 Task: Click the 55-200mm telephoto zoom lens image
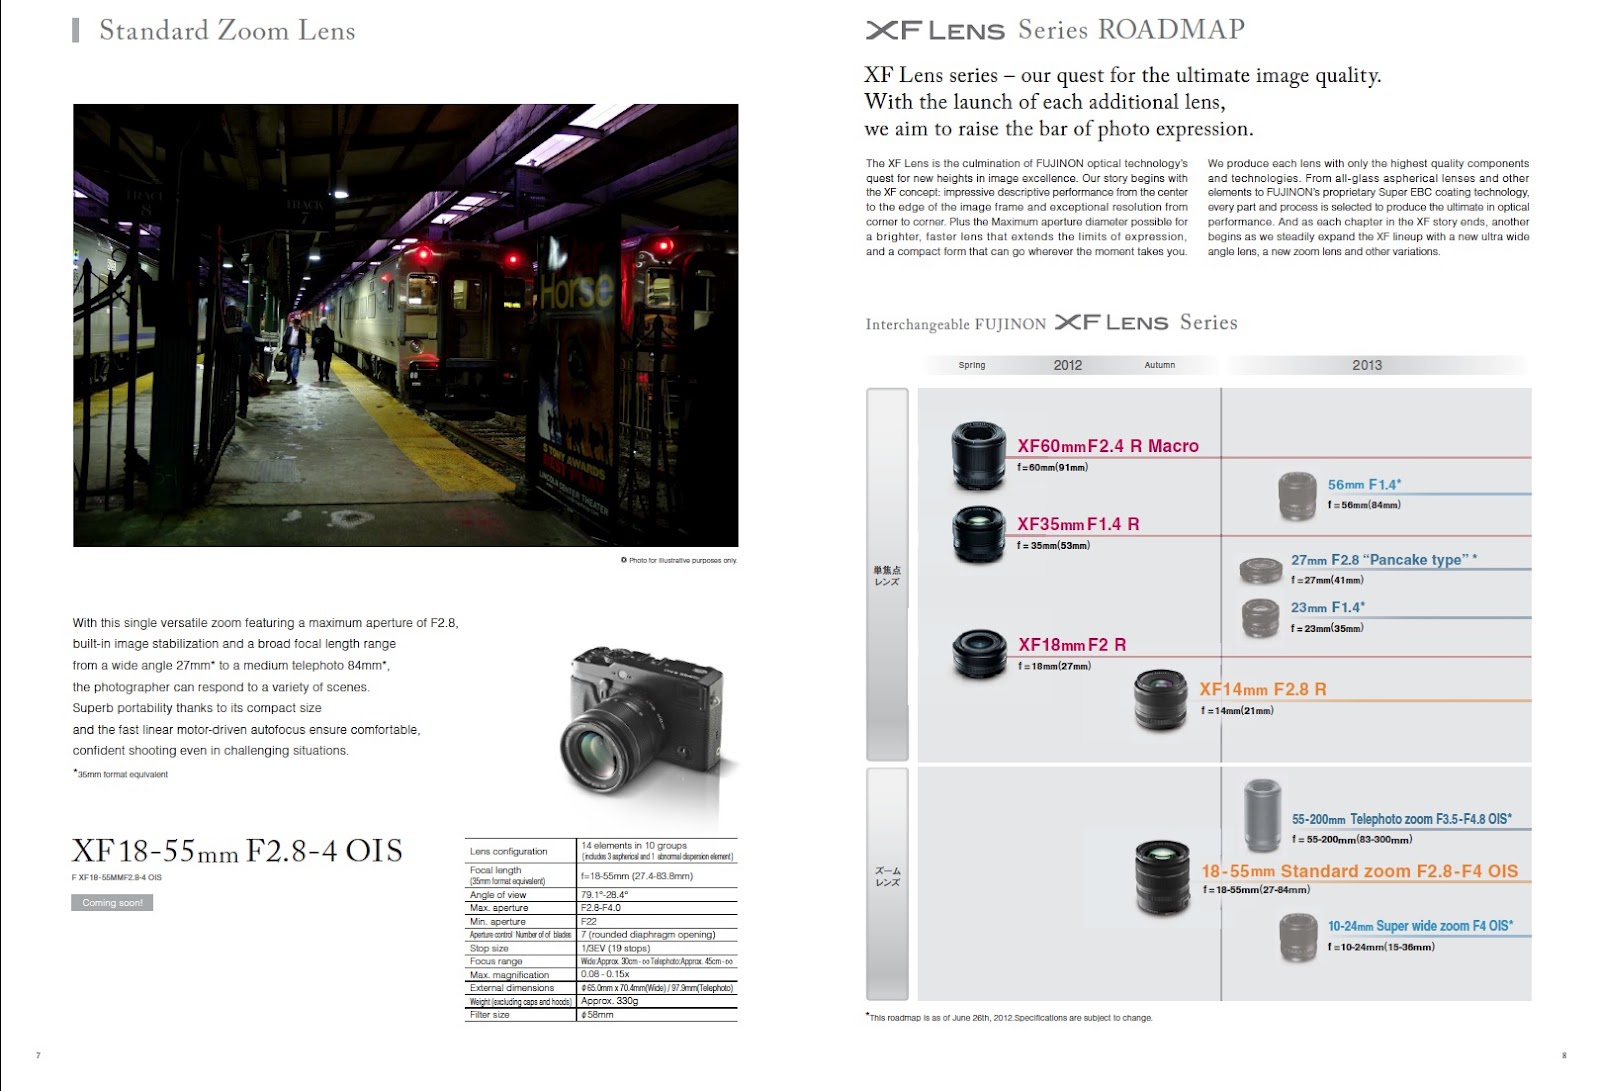click(x=1262, y=816)
